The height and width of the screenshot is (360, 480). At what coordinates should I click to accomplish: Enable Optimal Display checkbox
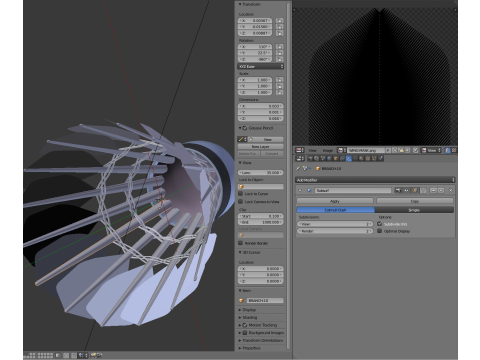click(379, 231)
